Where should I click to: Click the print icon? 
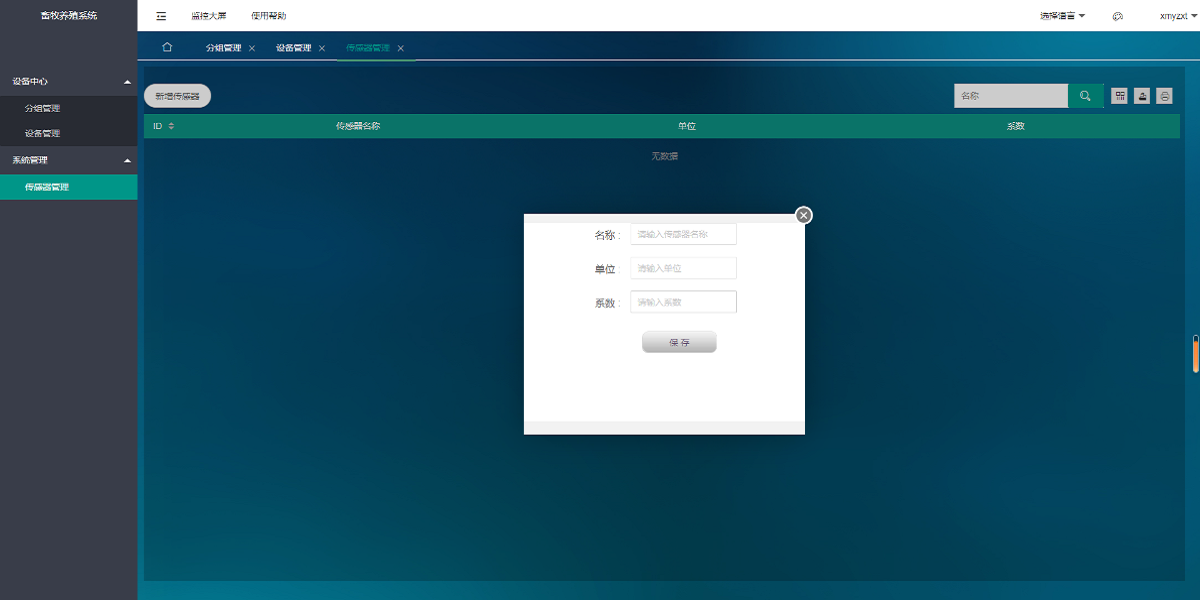(x=1163, y=95)
